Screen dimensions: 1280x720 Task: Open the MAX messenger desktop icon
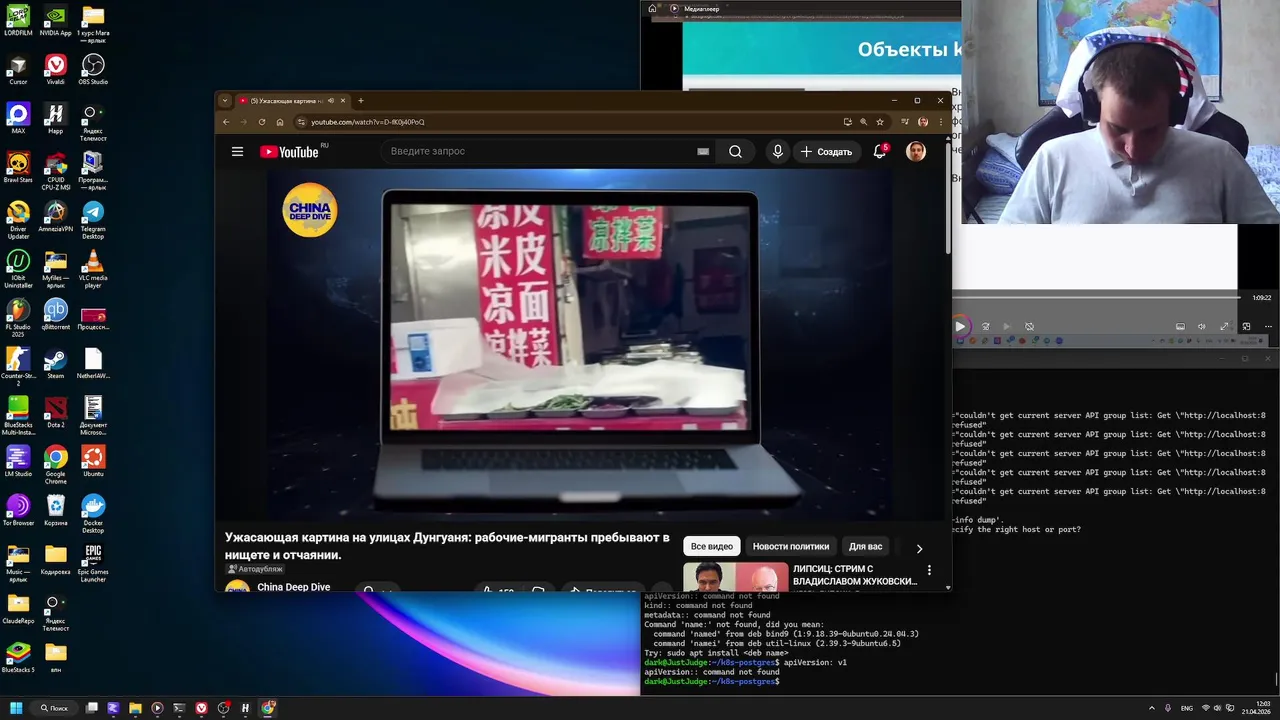coord(18,119)
